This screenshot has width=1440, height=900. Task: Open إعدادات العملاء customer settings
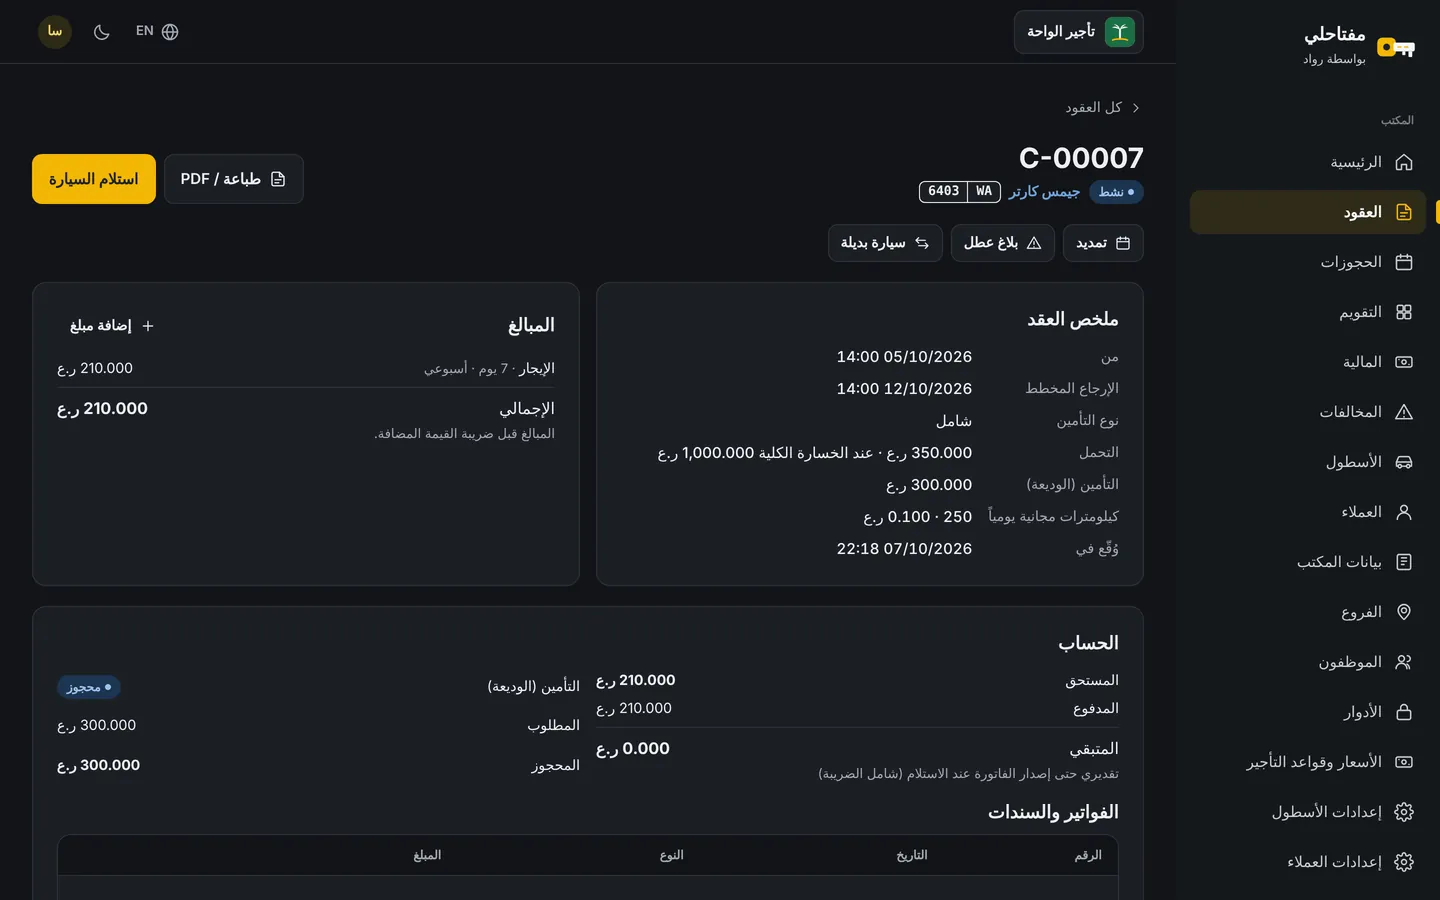pyautogui.click(x=1308, y=862)
